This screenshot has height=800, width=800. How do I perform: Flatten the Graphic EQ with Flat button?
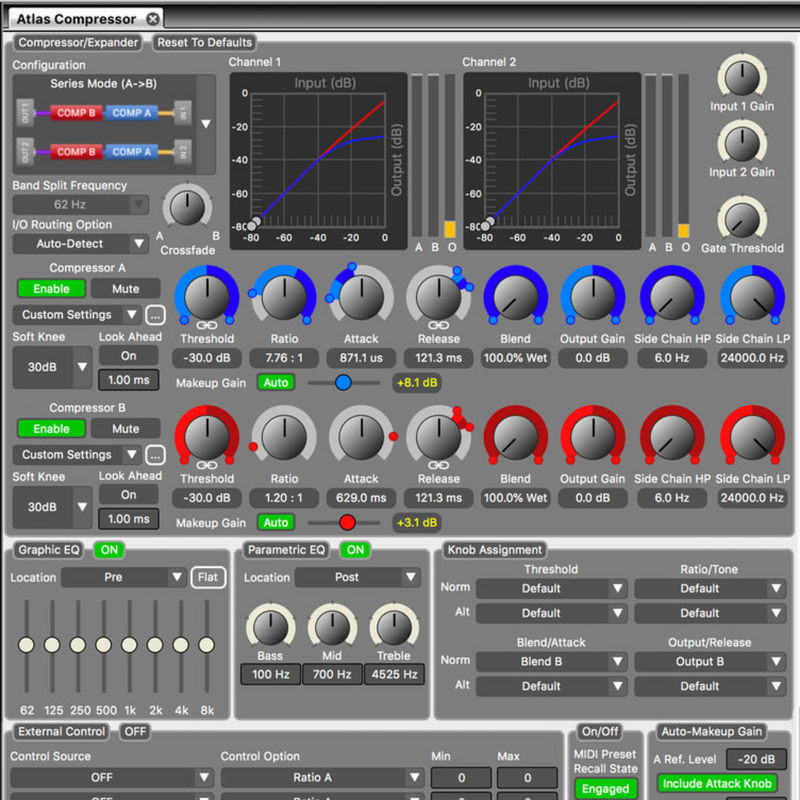point(208,577)
